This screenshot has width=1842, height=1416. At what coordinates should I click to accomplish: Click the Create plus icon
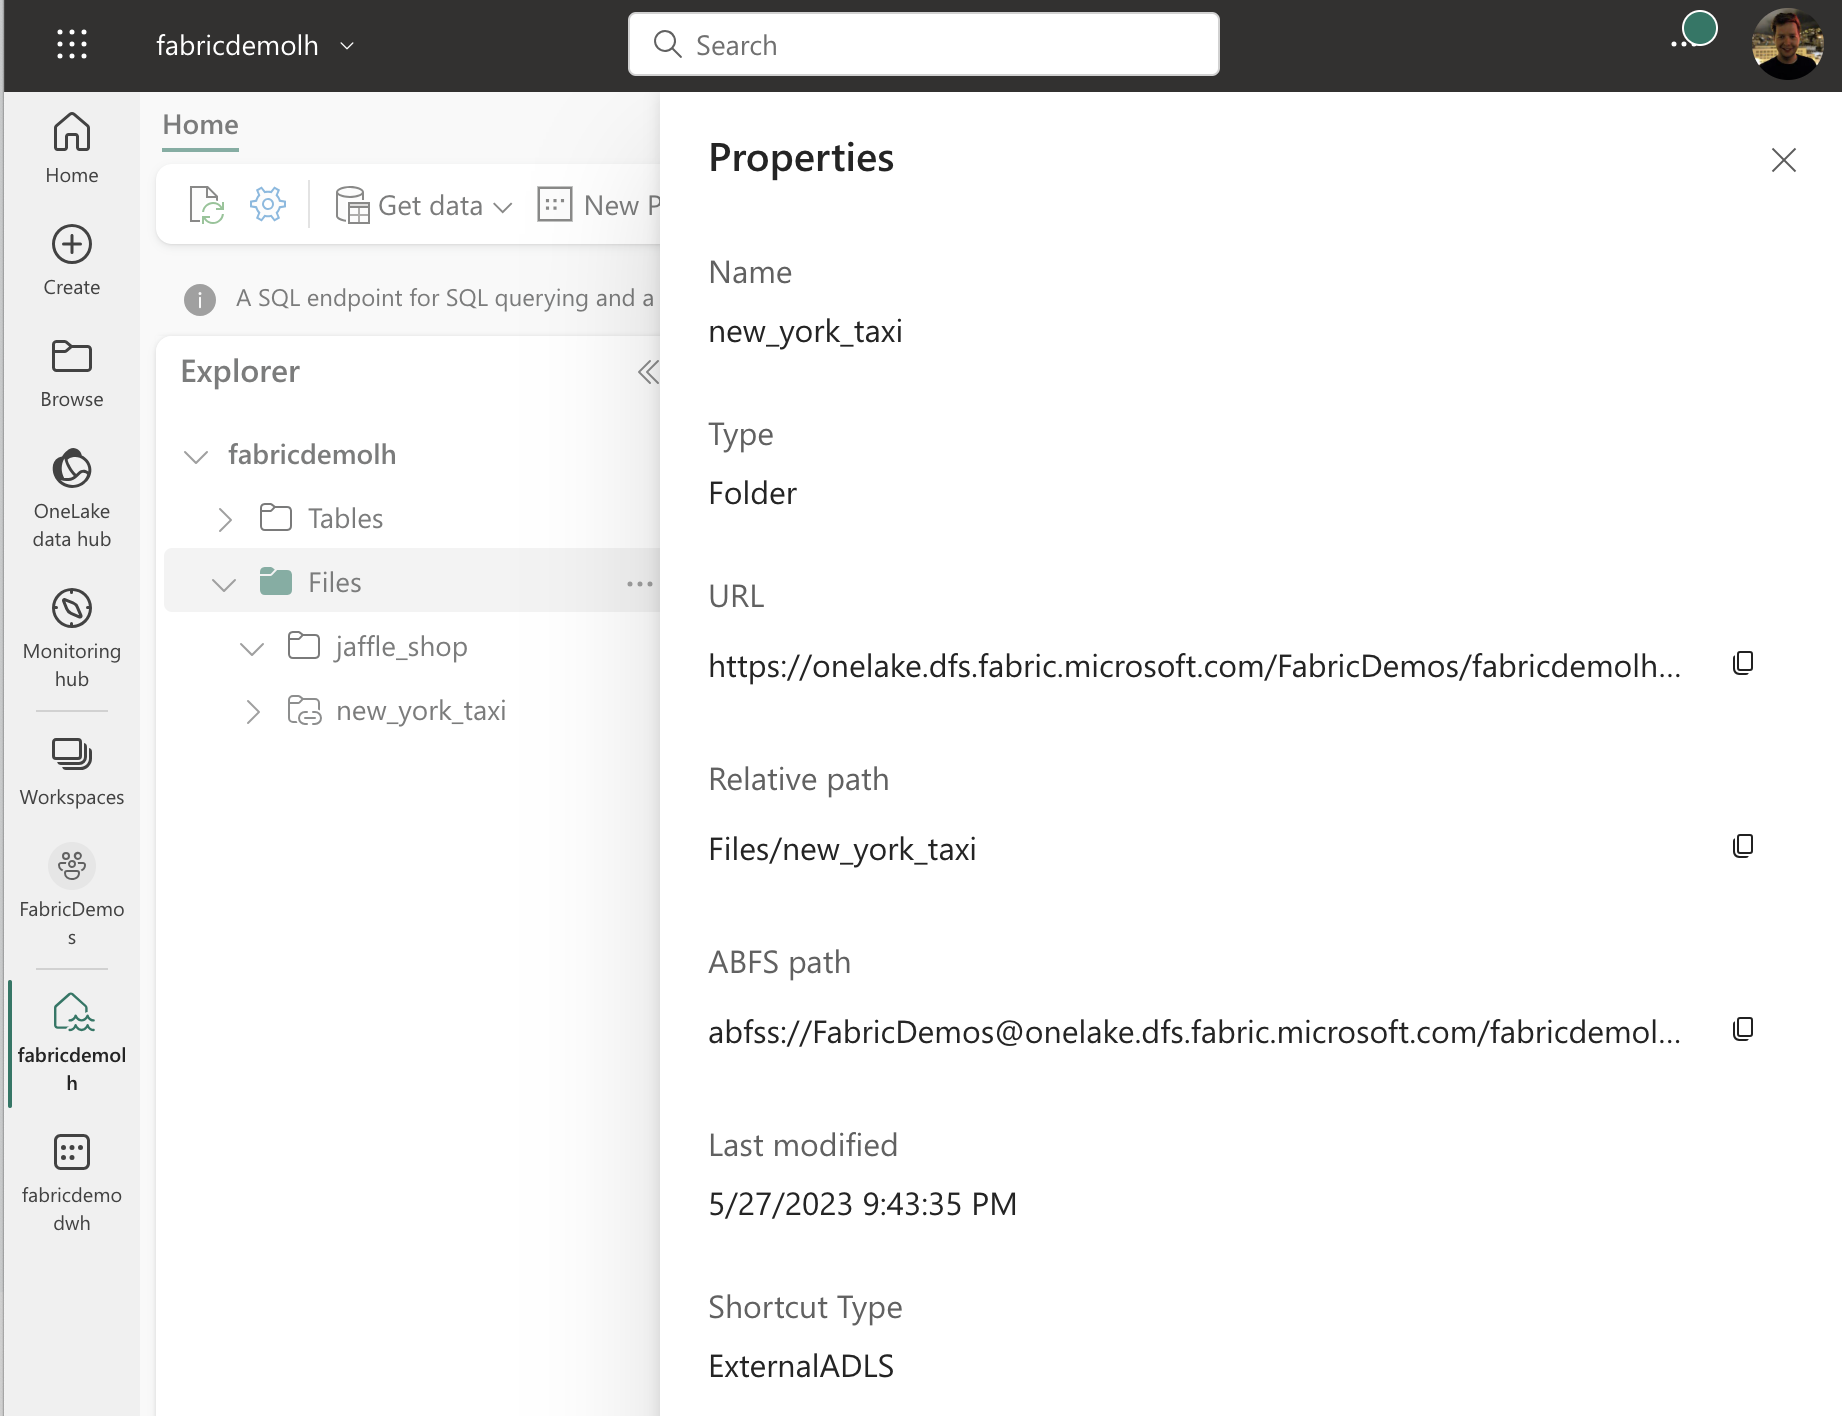[x=72, y=245]
